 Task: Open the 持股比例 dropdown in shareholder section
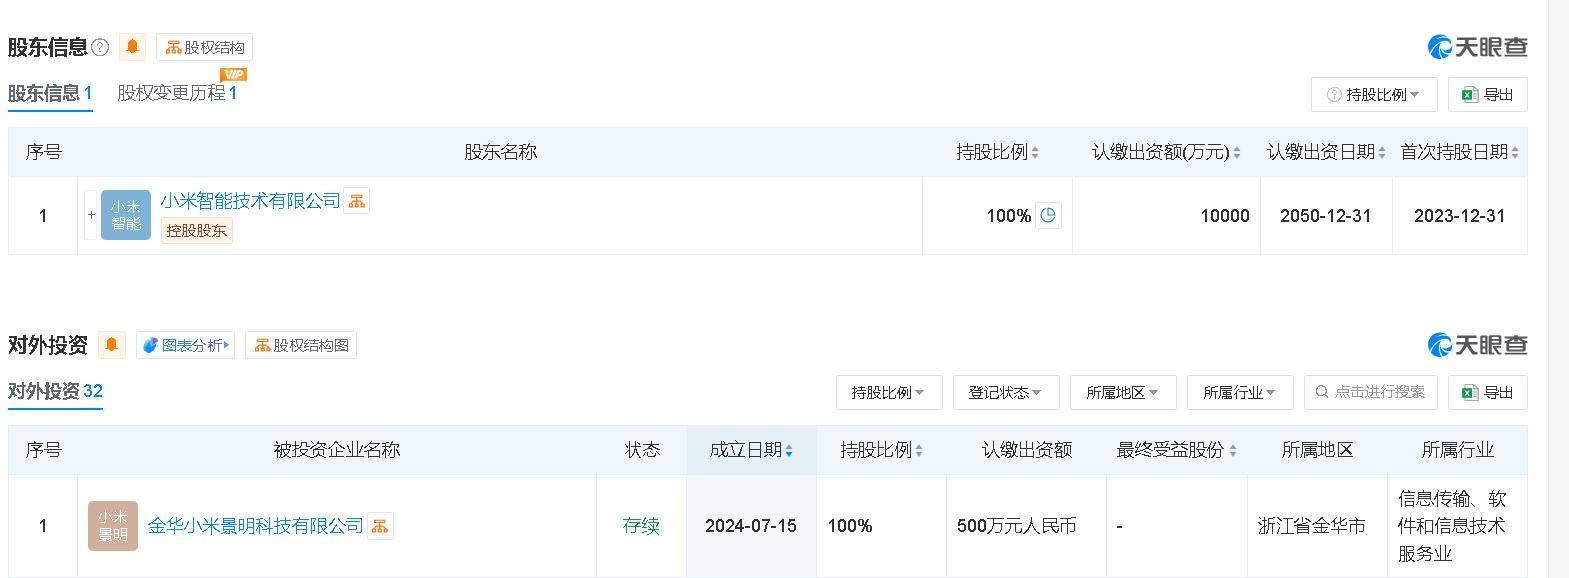pyautogui.click(x=1374, y=94)
